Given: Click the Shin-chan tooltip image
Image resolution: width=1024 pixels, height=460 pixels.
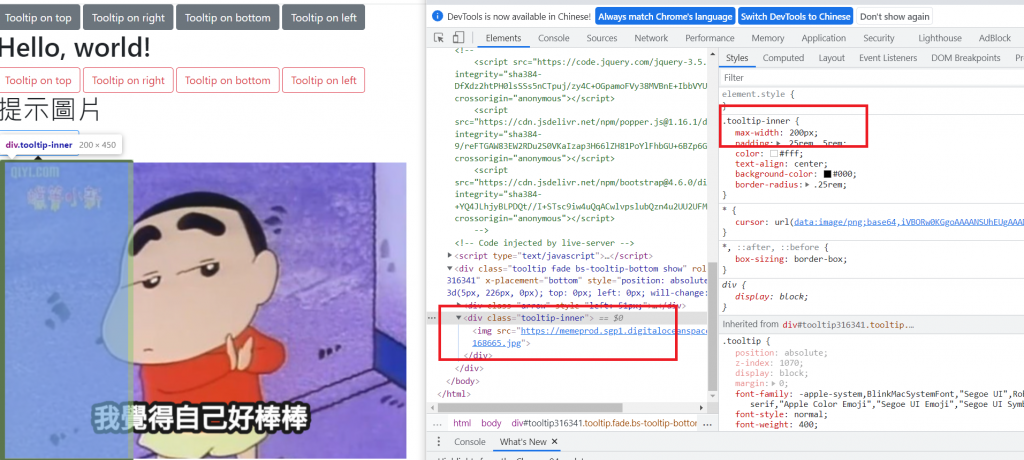Looking at the screenshot, I should coord(206,310).
